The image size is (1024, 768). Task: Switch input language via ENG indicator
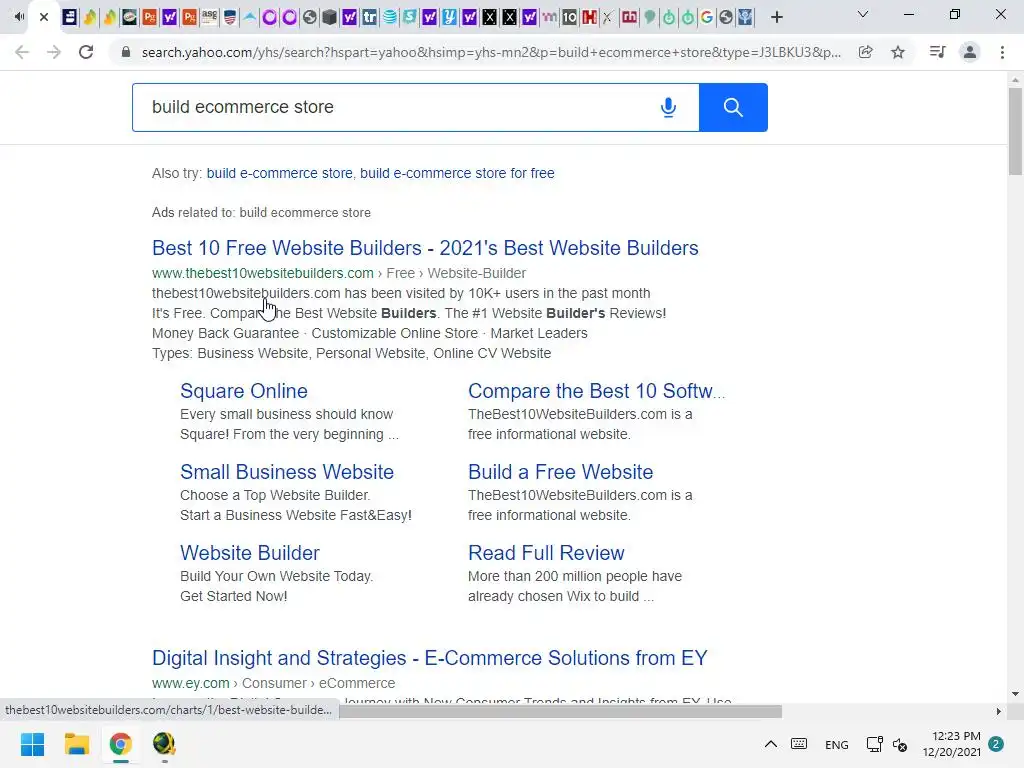(x=837, y=744)
